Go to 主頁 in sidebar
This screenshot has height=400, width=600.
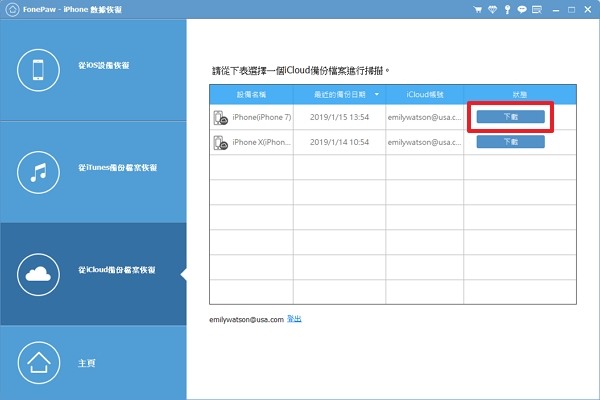(x=93, y=362)
